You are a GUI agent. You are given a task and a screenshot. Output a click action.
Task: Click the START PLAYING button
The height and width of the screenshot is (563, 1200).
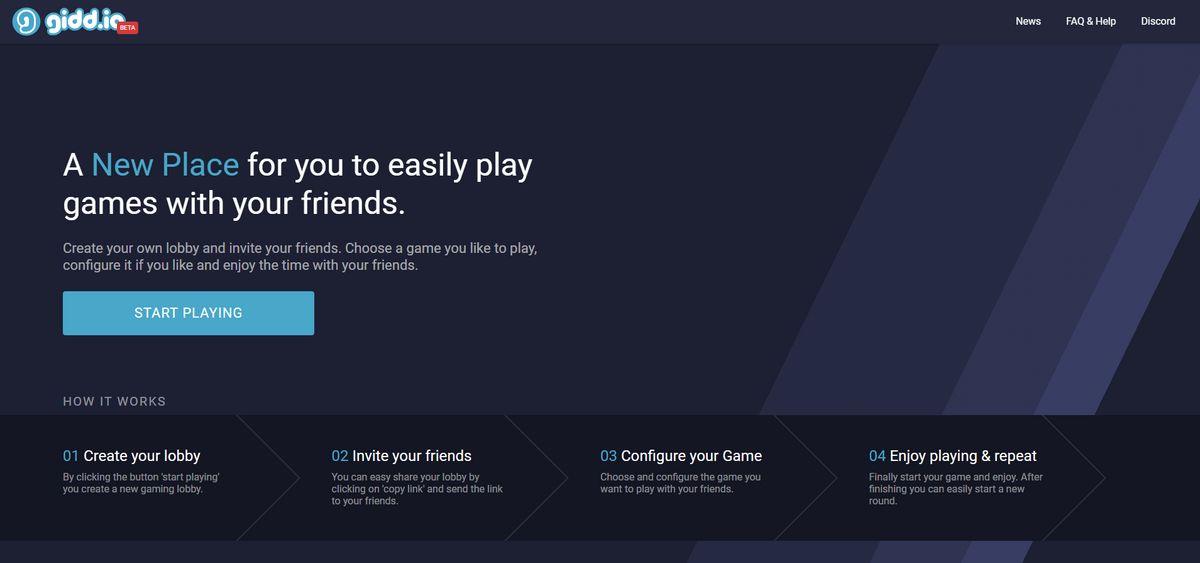point(188,313)
